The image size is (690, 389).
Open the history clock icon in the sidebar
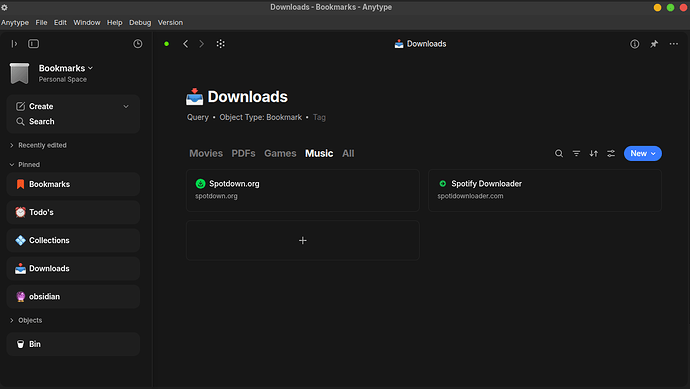tap(138, 44)
